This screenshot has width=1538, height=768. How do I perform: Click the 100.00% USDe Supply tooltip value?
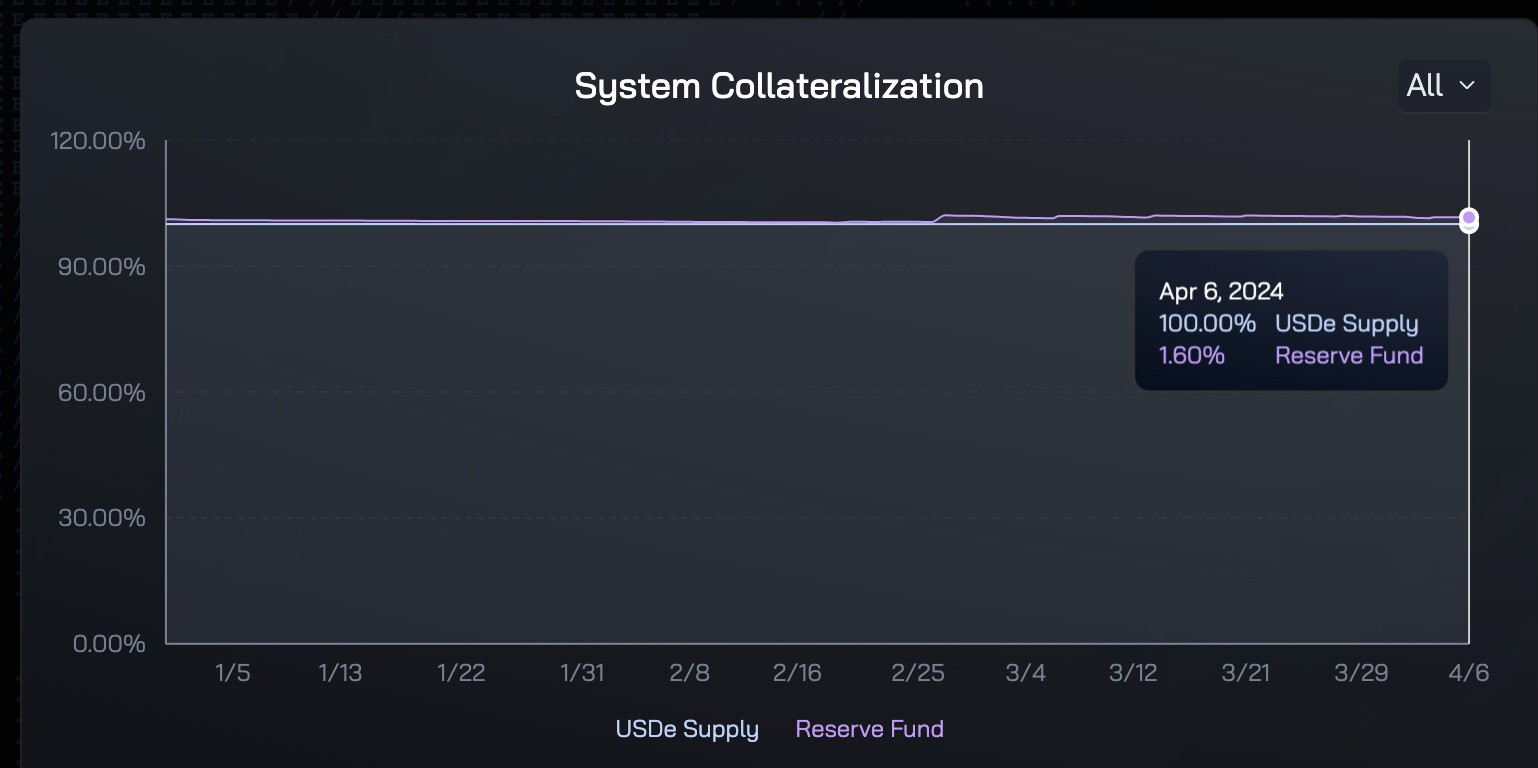[1207, 323]
